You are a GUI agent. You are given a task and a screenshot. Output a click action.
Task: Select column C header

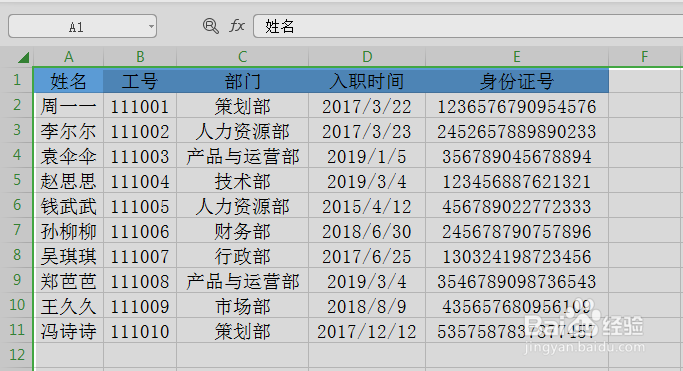click(x=242, y=57)
